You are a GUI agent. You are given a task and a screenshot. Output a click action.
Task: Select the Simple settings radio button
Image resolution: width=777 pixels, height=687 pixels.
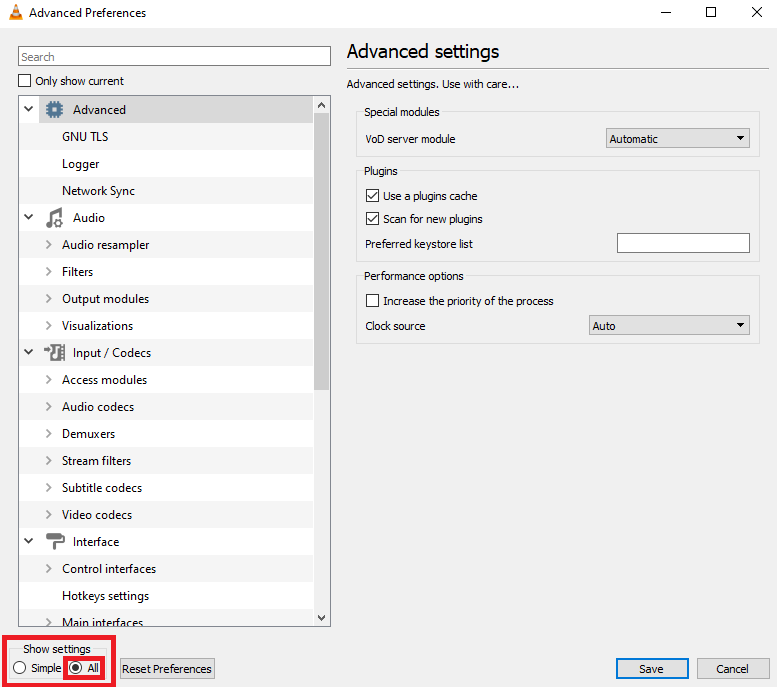coord(19,668)
